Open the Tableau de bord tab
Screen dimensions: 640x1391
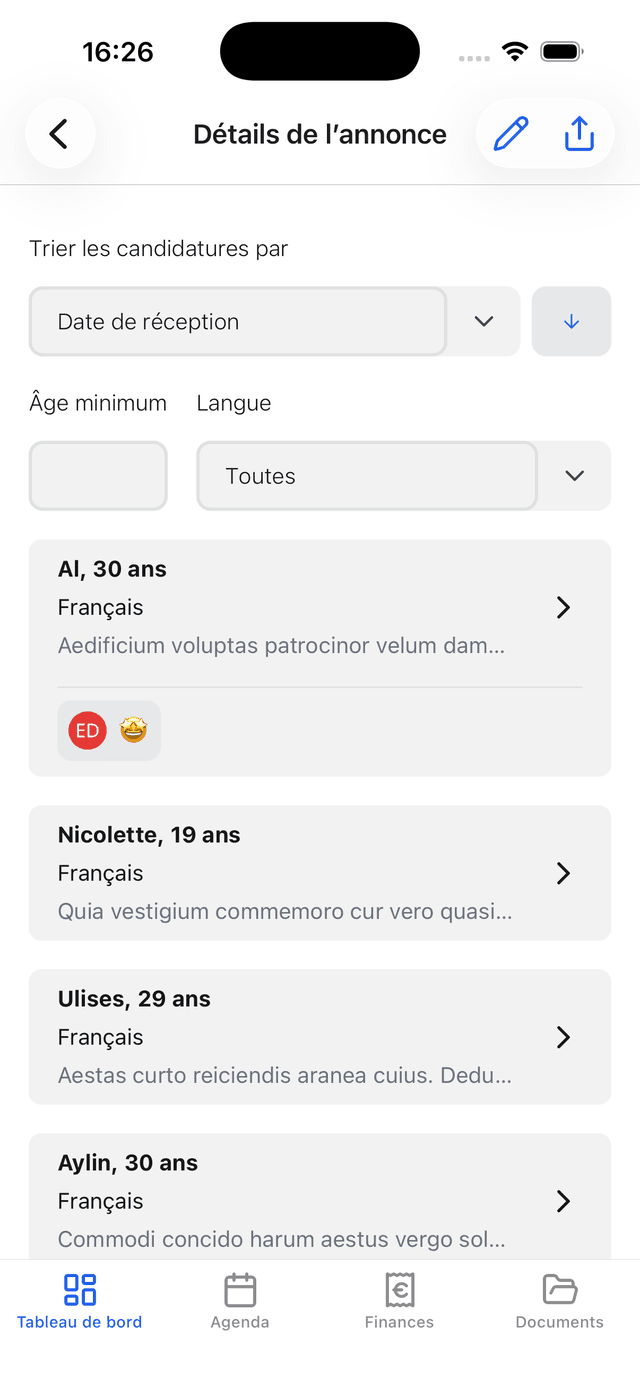(x=80, y=1301)
